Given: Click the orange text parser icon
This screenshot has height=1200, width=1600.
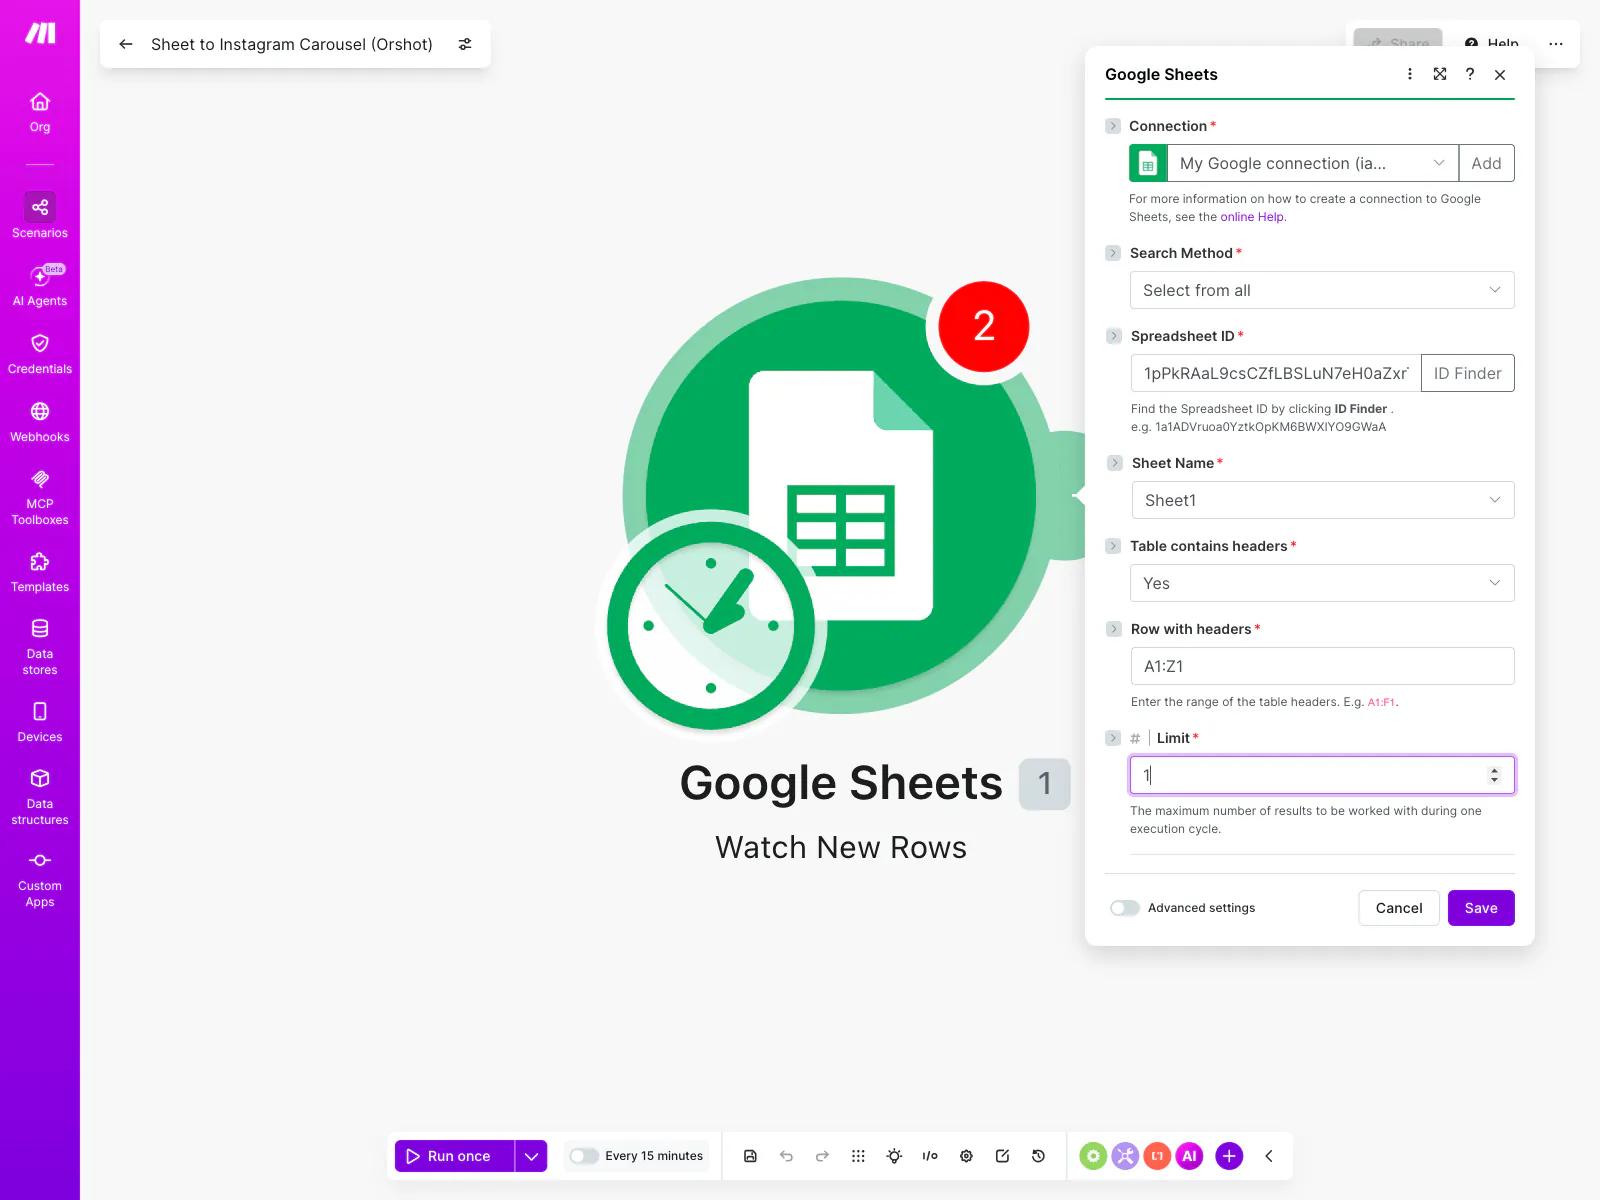Looking at the screenshot, I should click(x=1157, y=1156).
